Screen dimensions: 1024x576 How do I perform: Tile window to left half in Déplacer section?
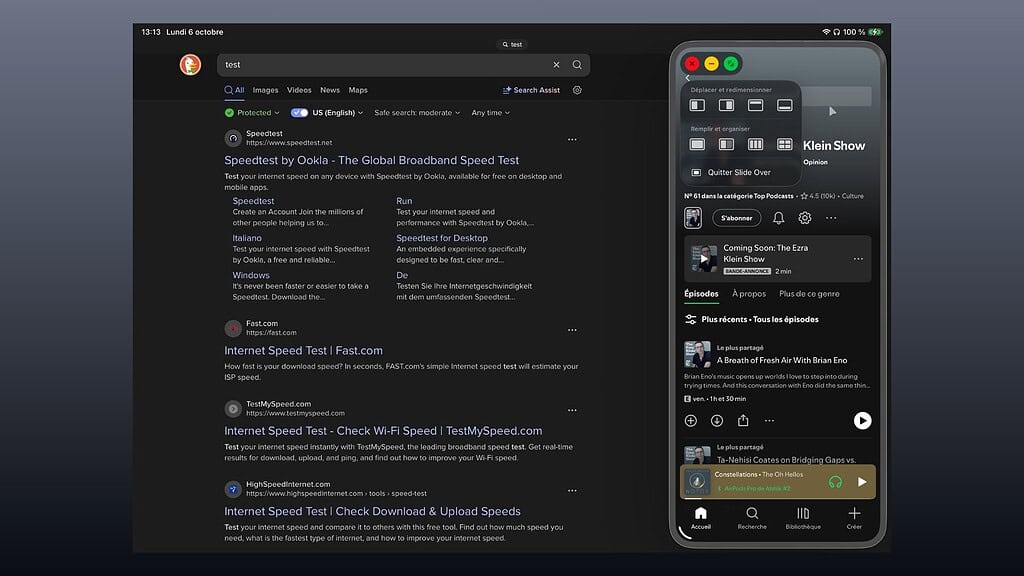[x=697, y=105]
